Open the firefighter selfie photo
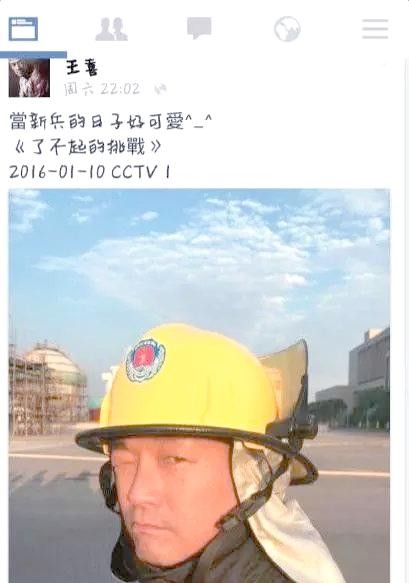Image resolution: width=409 pixels, height=583 pixels. (x=199, y=386)
